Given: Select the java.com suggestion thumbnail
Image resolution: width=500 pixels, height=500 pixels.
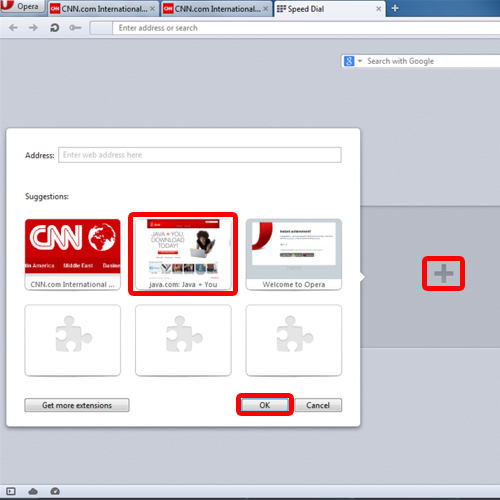Looking at the screenshot, I should 183,254.
